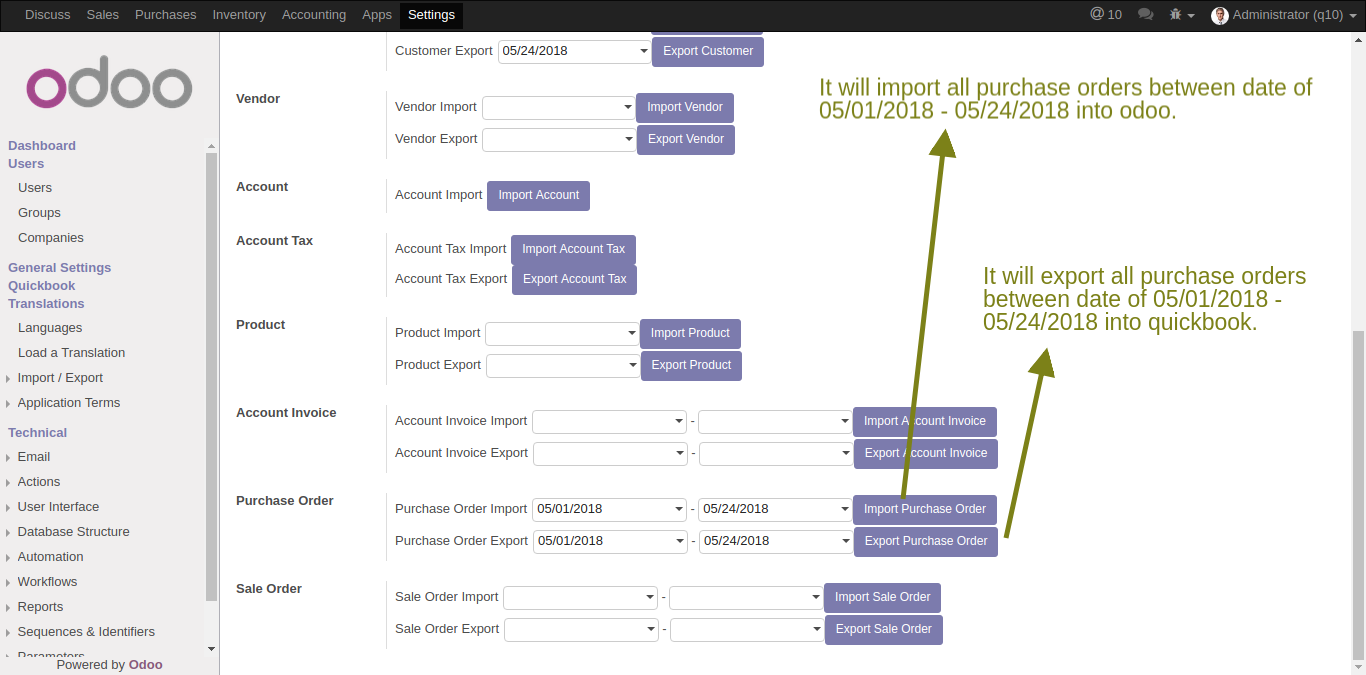Click the Export Vendor button
The image size is (1366, 675).
(x=686, y=139)
